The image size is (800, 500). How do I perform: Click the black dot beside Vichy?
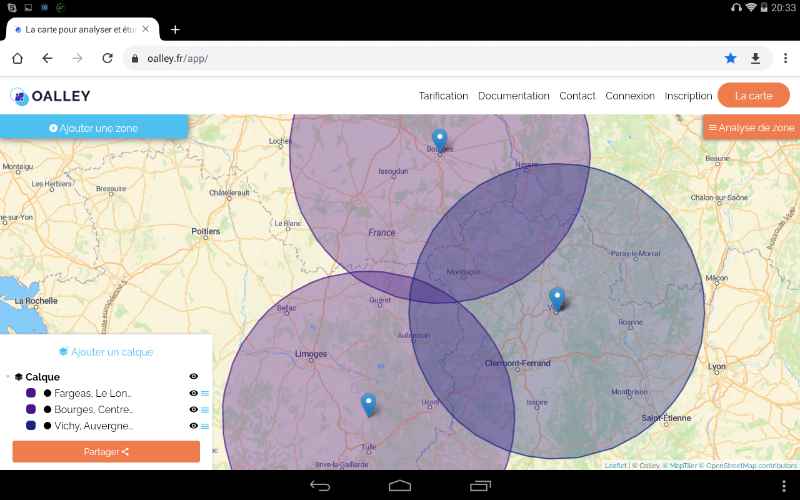tap(47, 426)
